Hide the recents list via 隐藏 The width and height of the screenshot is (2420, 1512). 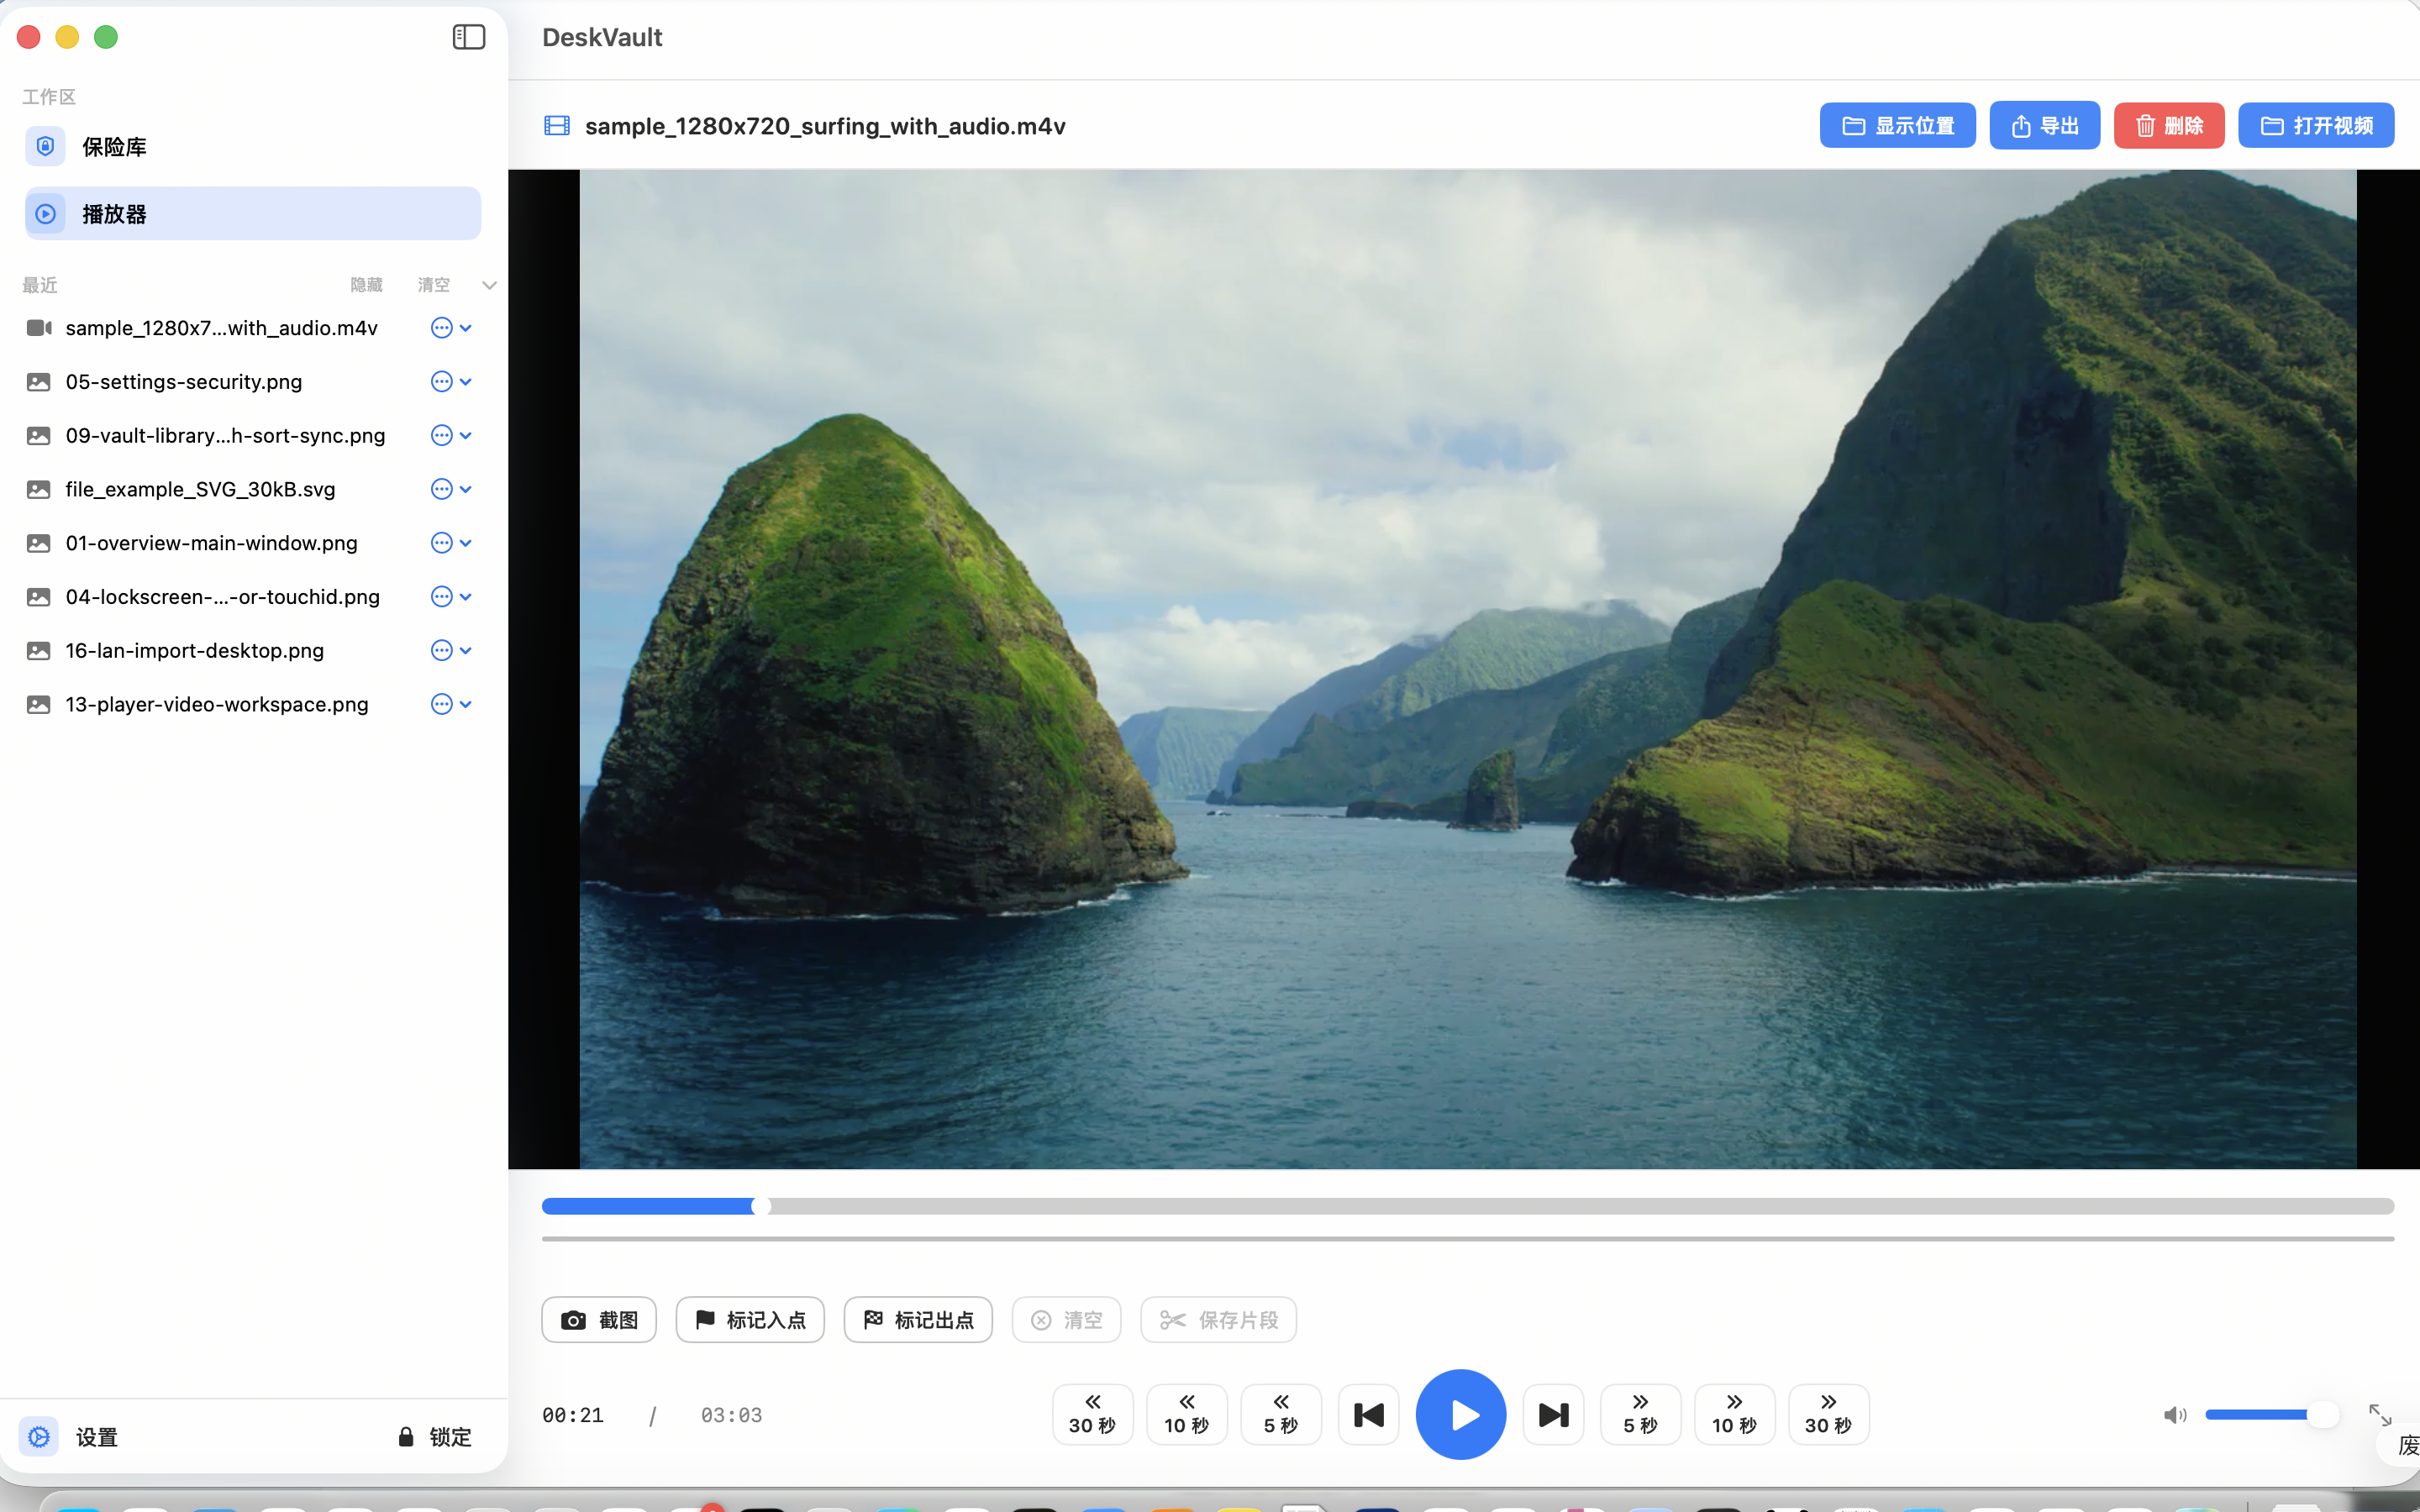pyautogui.click(x=366, y=285)
